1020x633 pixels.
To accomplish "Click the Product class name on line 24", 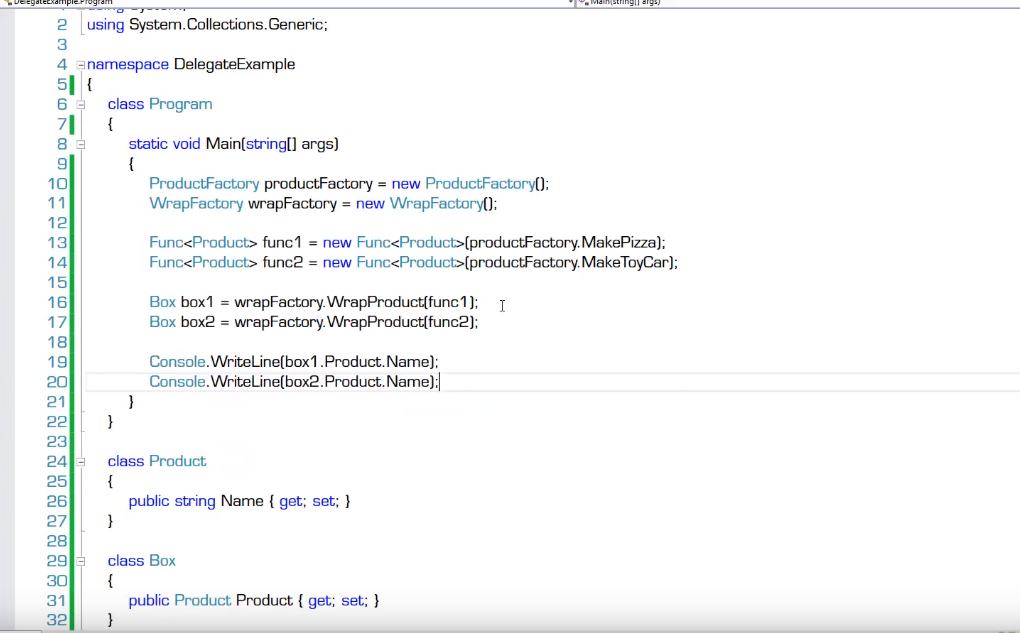I will click(177, 461).
